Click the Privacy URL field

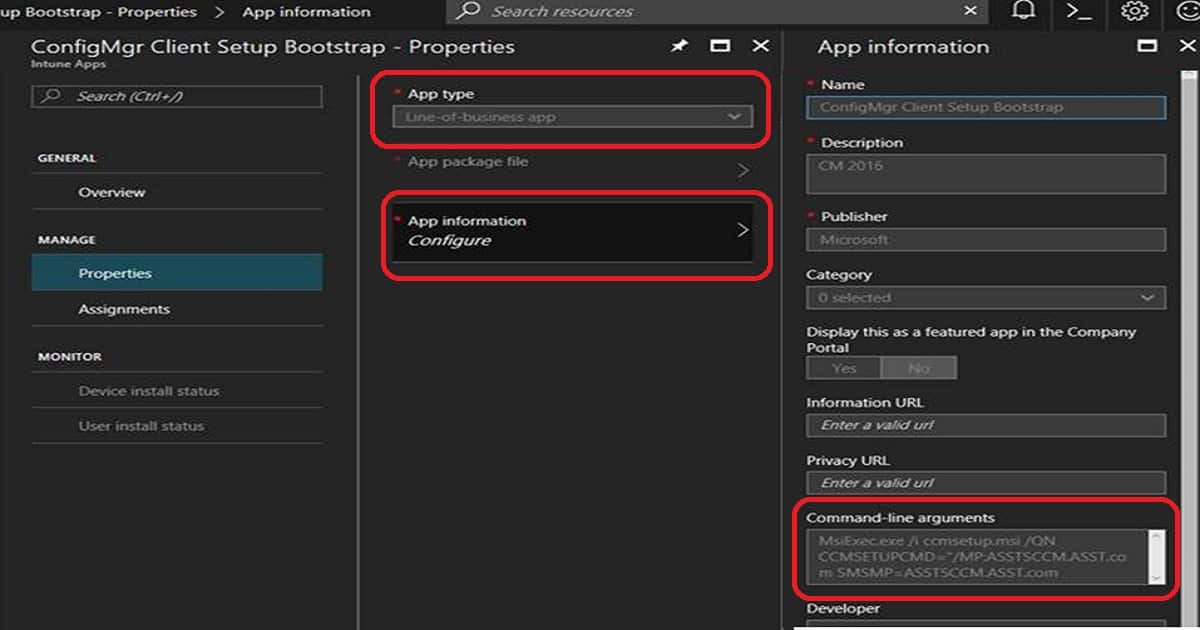click(986, 483)
